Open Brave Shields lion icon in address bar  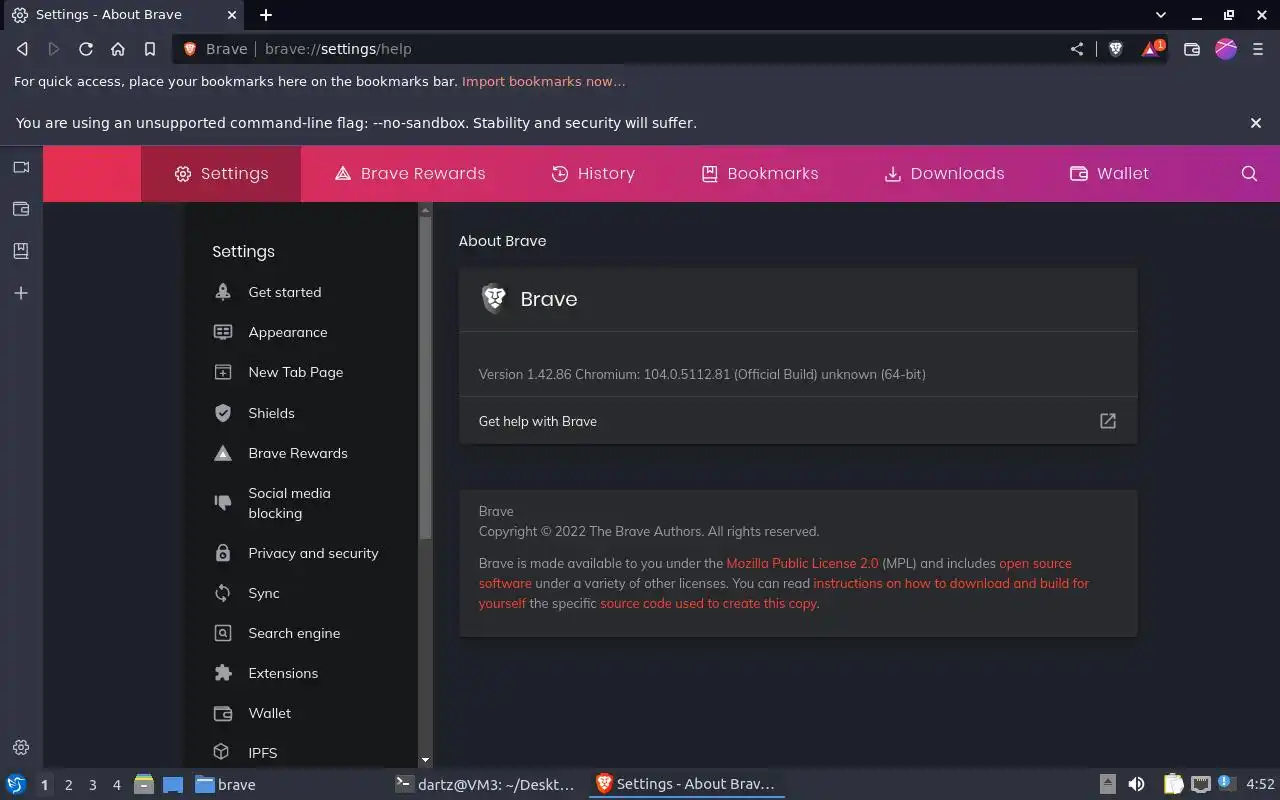tap(1116, 49)
